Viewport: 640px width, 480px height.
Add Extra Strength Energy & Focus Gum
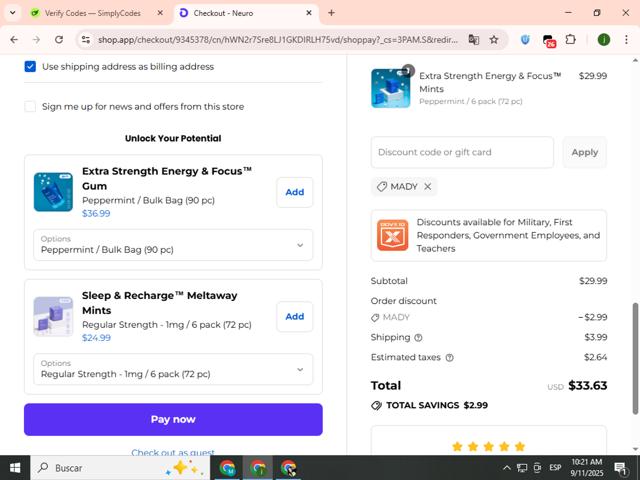295,192
